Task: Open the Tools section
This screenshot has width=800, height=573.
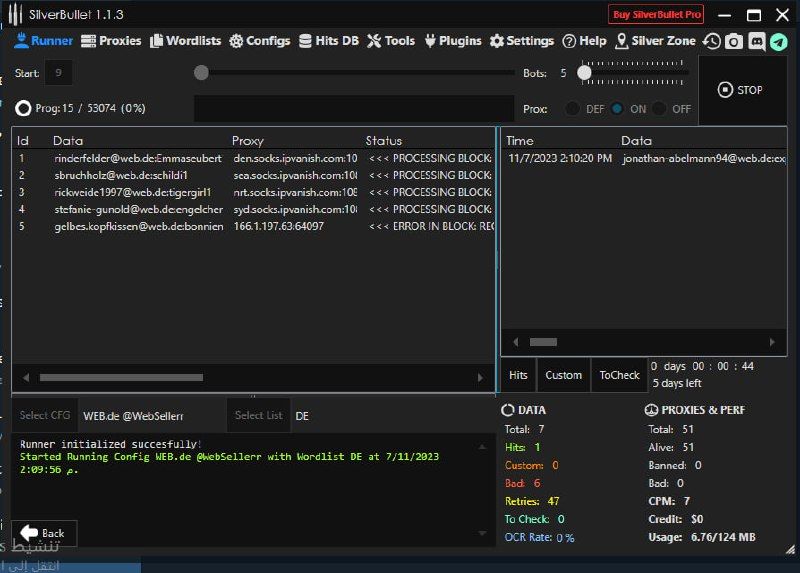Action: (x=391, y=41)
